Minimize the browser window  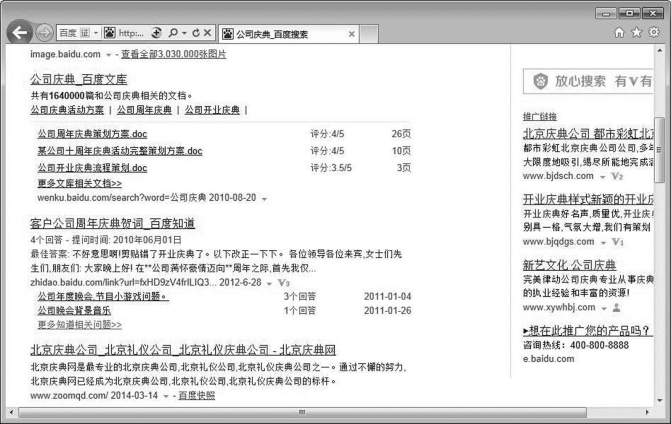[606, 13]
